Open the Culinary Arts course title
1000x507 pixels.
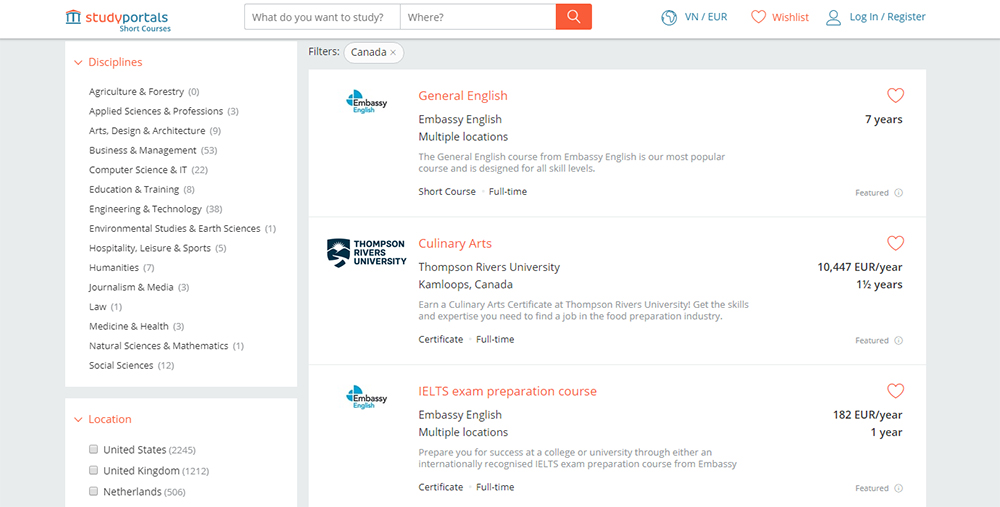[455, 244]
